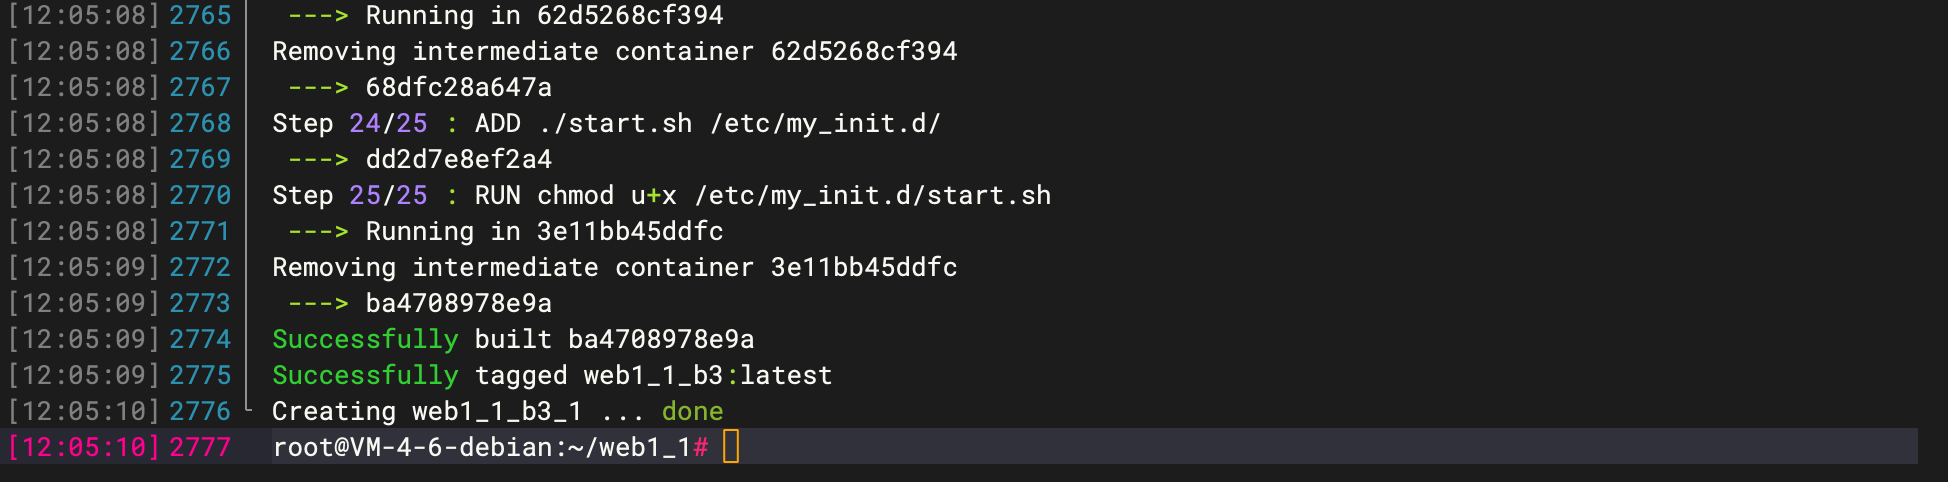1948x482 pixels.
Task: Click the 'Step 24/25' text
Action: [x=350, y=123]
